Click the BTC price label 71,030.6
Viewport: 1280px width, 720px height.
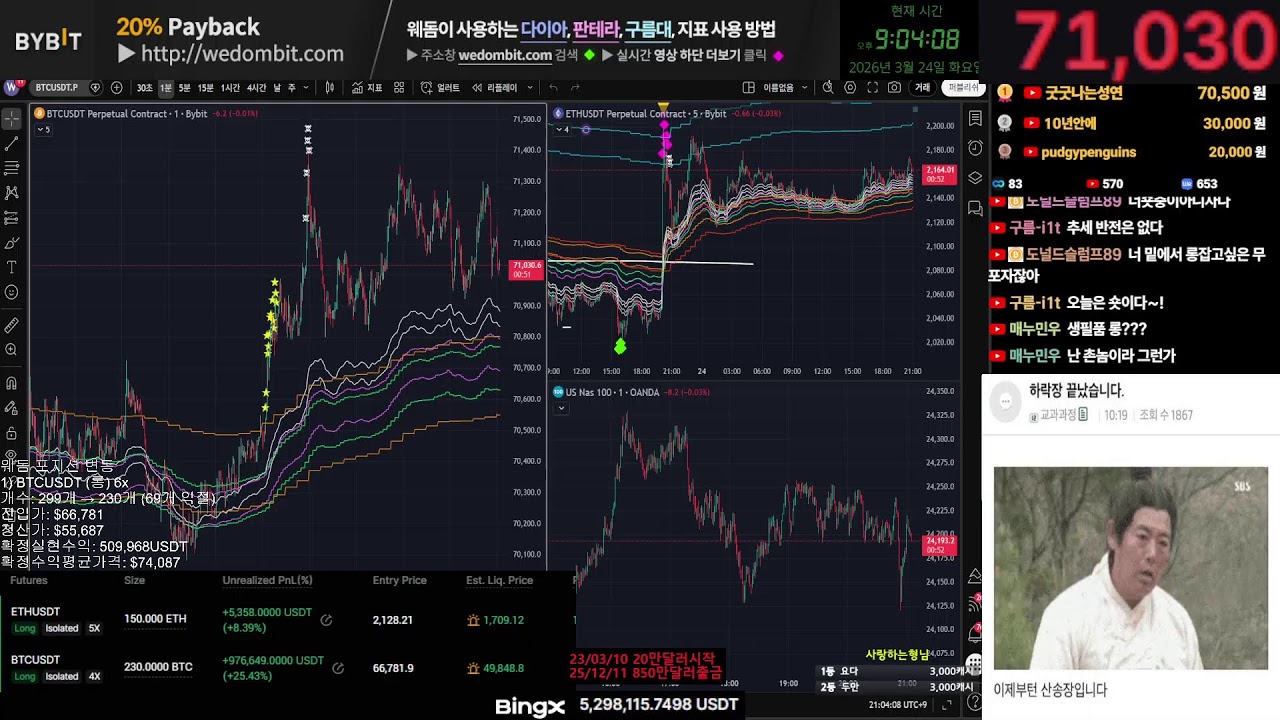pyautogui.click(x=526, y=269)
